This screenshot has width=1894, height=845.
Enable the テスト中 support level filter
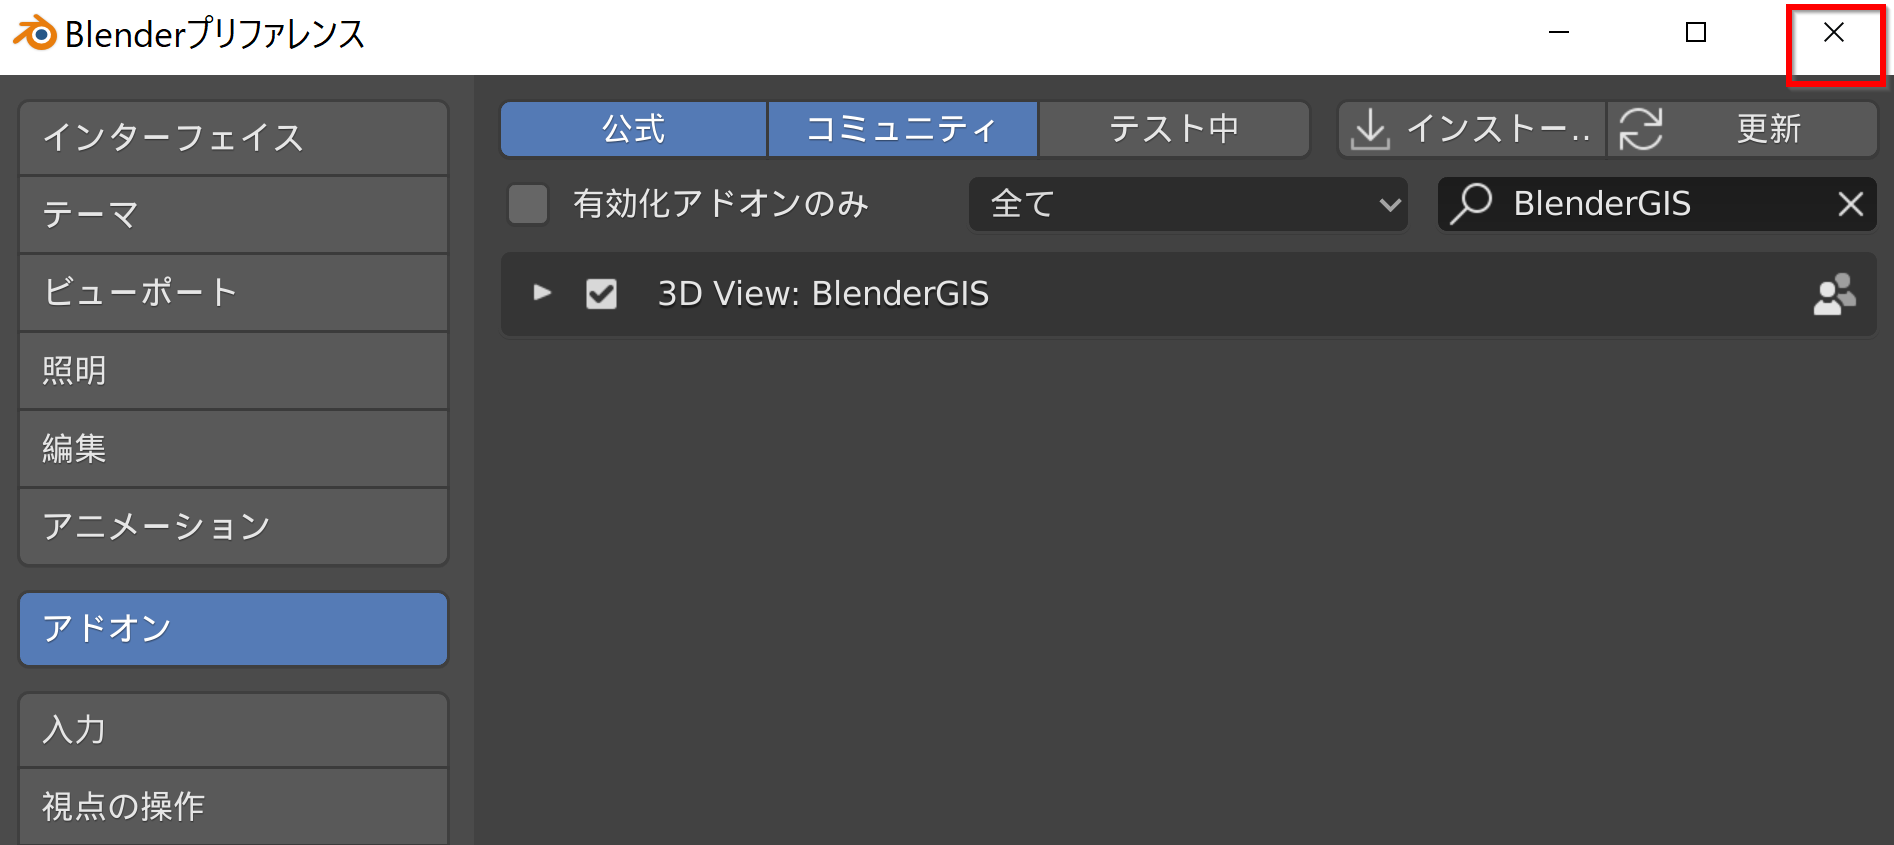[x=1174, y=129]
